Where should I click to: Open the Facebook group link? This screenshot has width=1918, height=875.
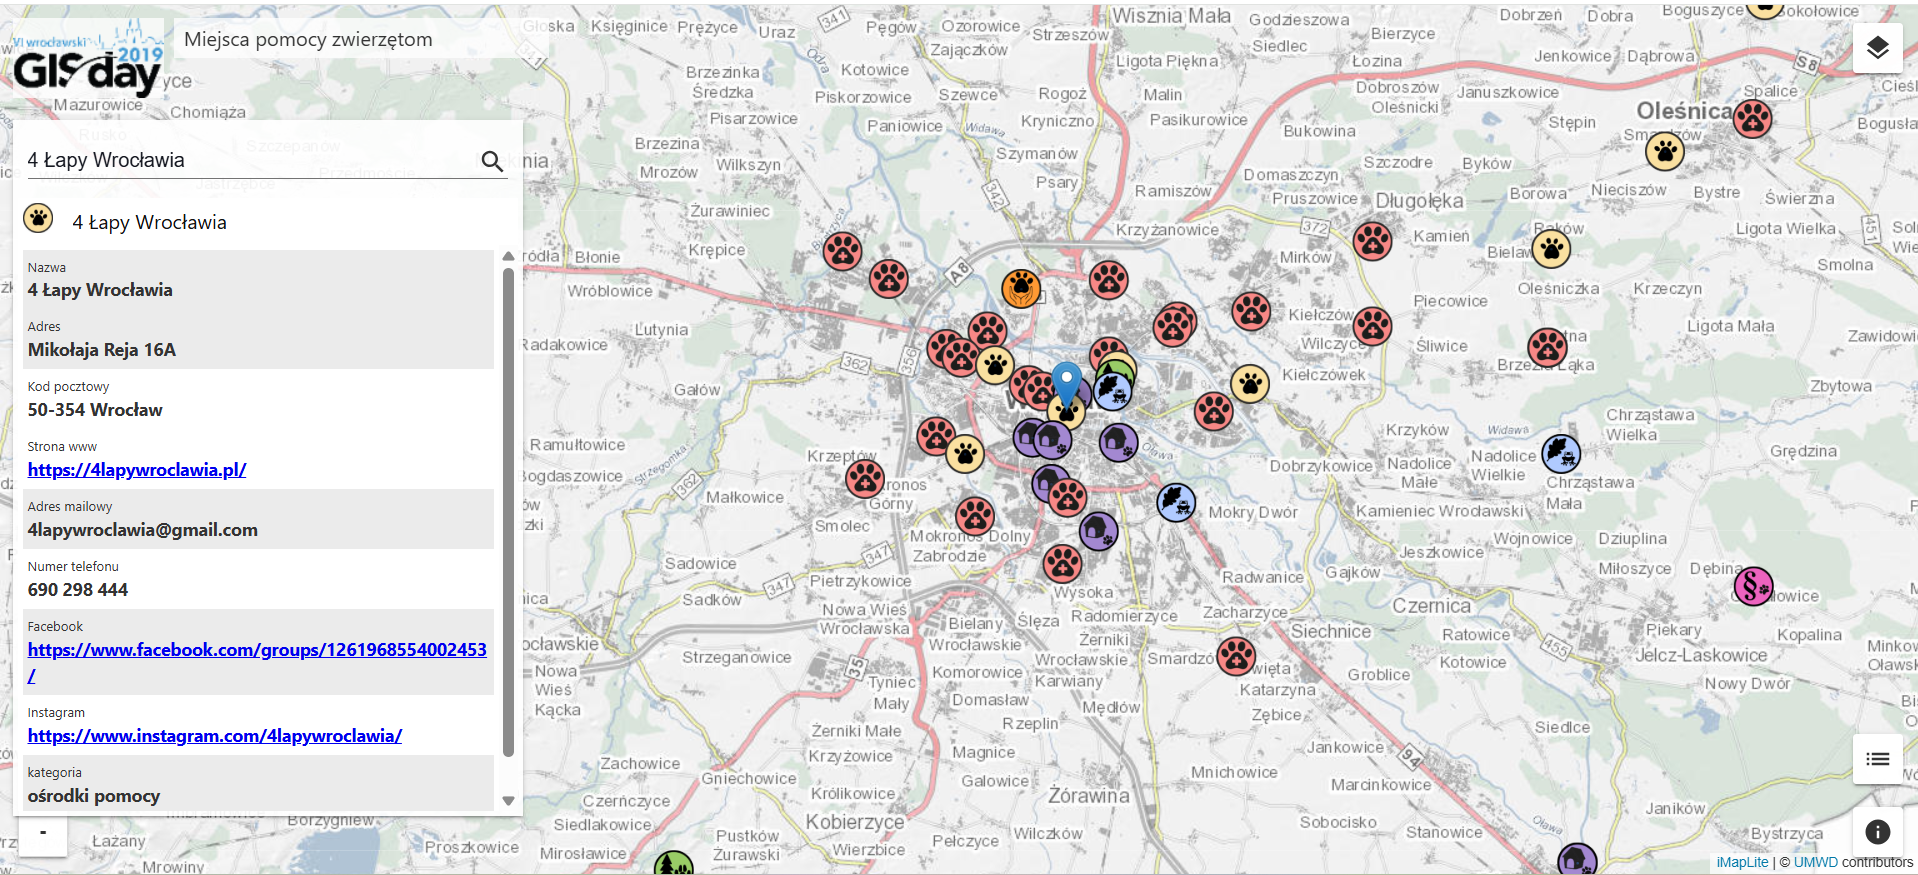(257, 650)
